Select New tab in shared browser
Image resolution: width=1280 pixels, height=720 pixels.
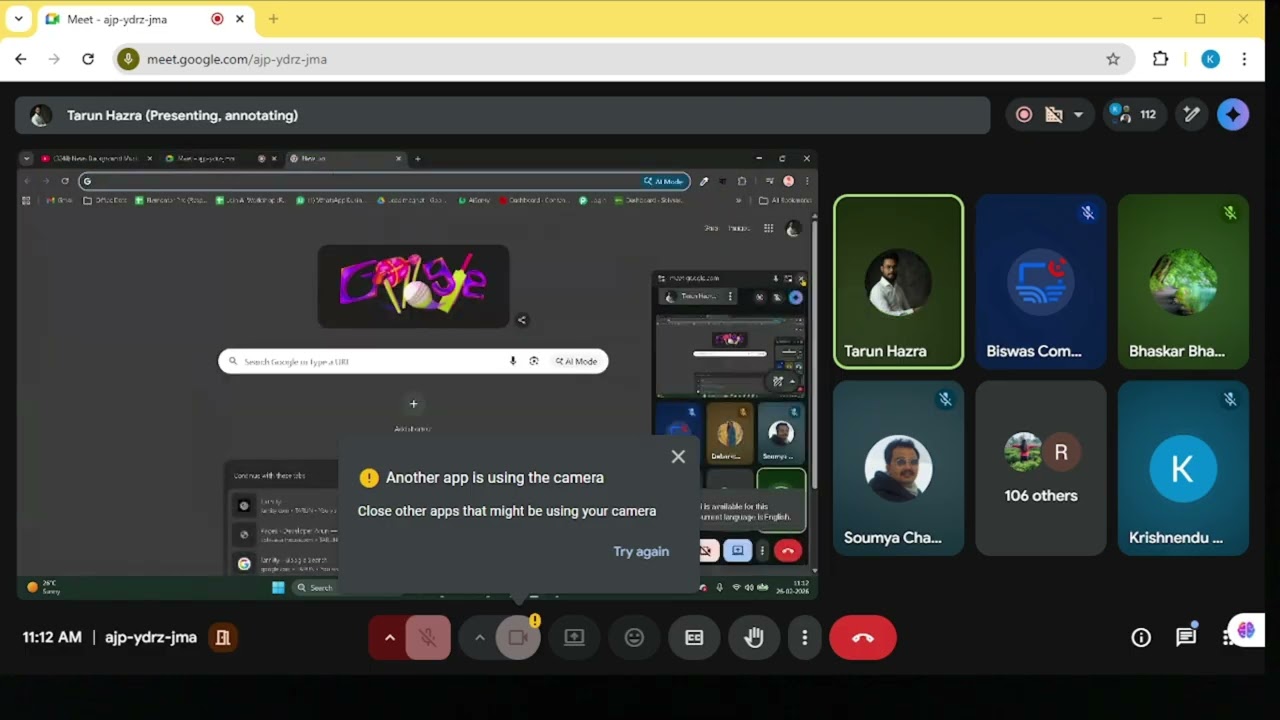(x=345, y=158)
